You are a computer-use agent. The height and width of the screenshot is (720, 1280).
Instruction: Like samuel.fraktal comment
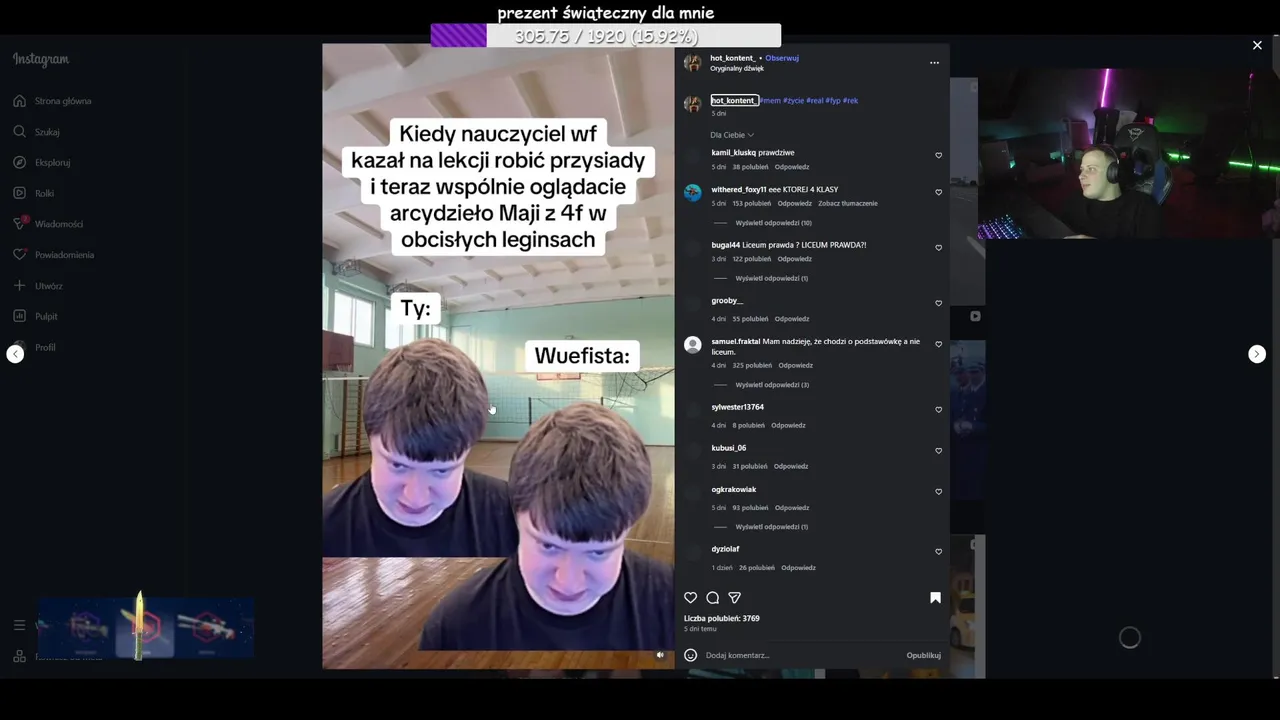coord(938,344)
